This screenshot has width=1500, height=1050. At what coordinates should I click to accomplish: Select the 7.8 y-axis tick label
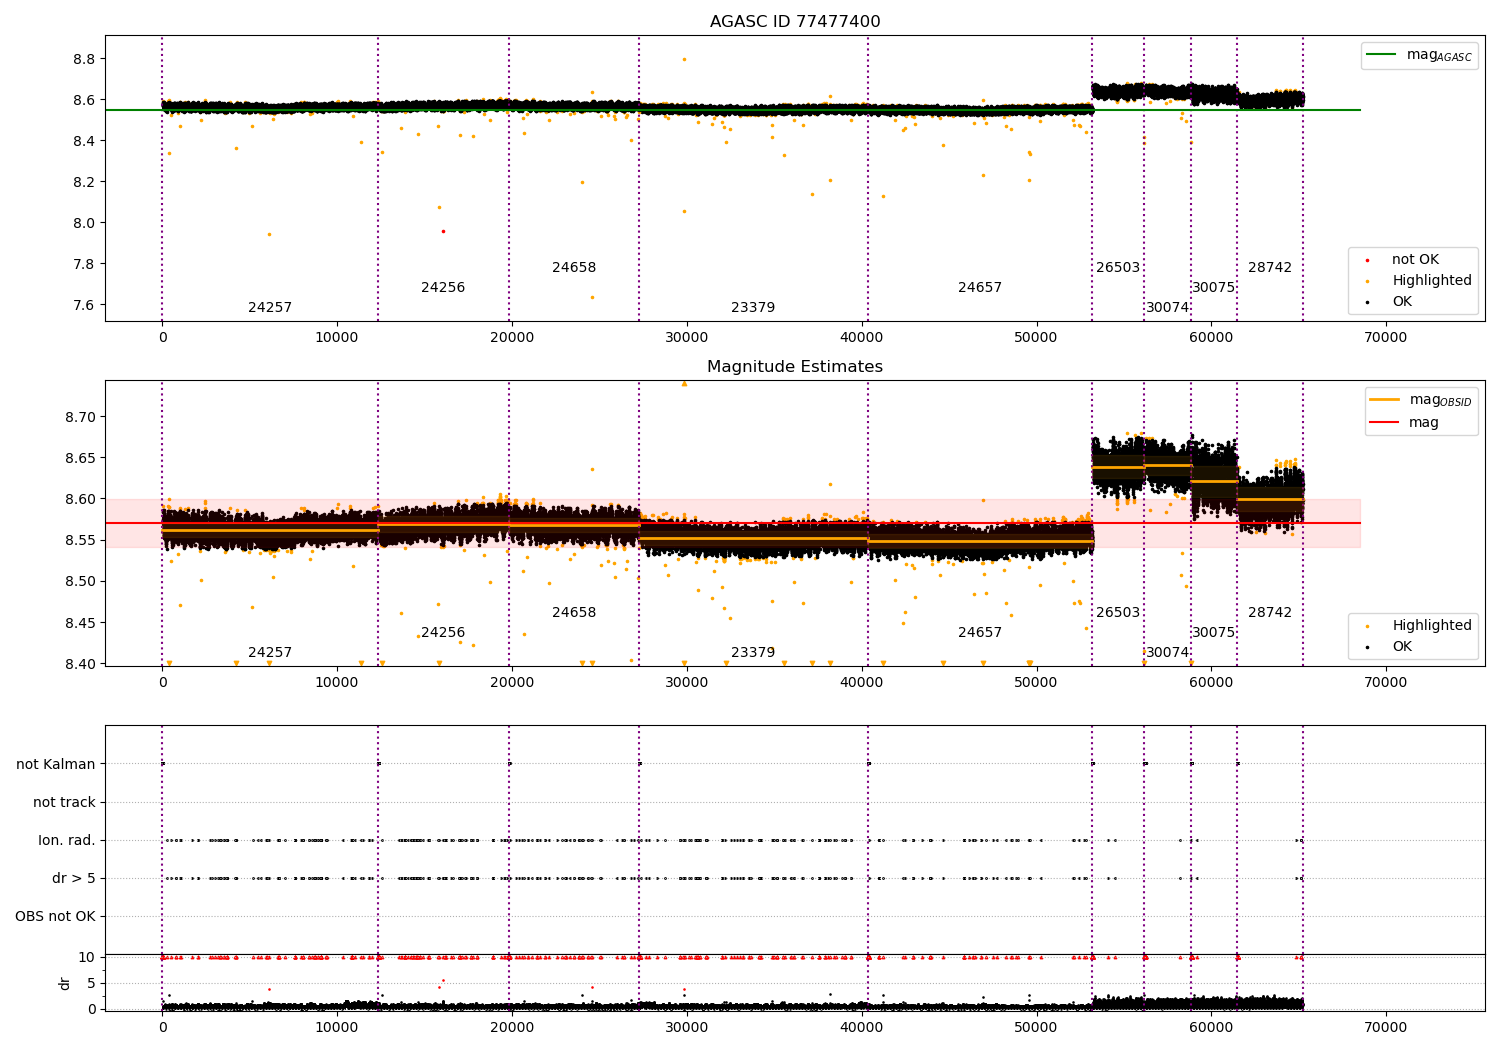tap(84, 265)
